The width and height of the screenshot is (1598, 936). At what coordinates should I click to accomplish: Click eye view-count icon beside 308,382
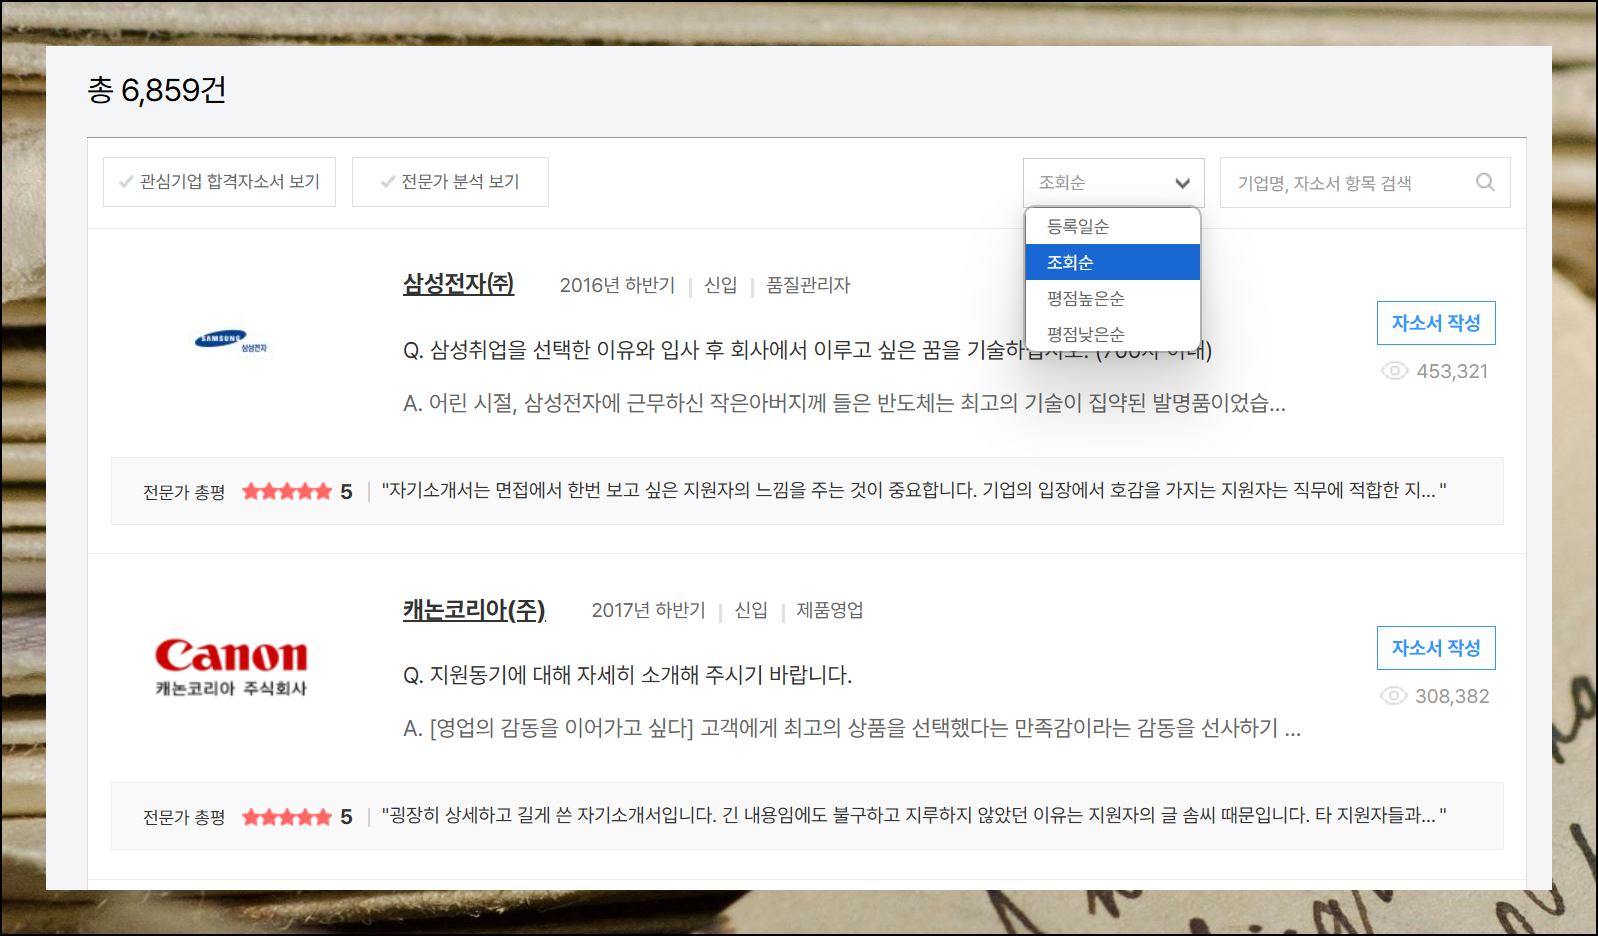tap(1393, 696)
